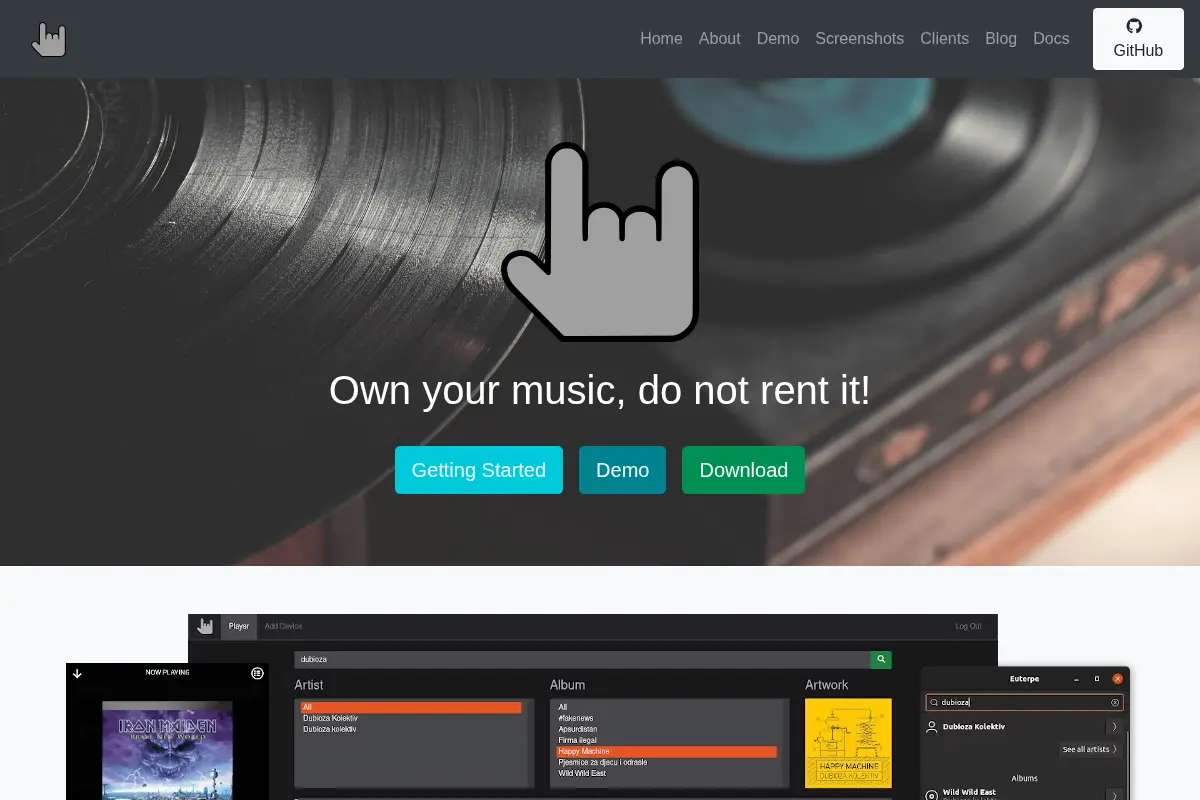The height and width of the screenshot is (800, 1200).
Task: Go to the Home nav item
Action: coord(661,39)
